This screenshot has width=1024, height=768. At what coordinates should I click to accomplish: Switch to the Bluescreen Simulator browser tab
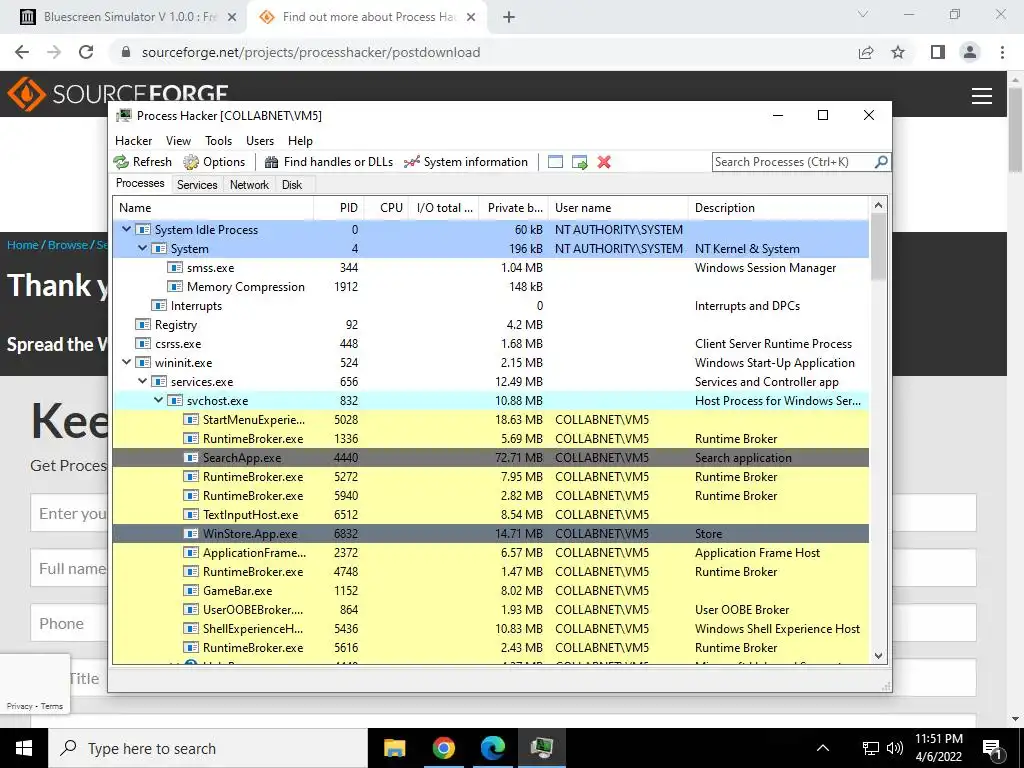(x=129, y=17)
